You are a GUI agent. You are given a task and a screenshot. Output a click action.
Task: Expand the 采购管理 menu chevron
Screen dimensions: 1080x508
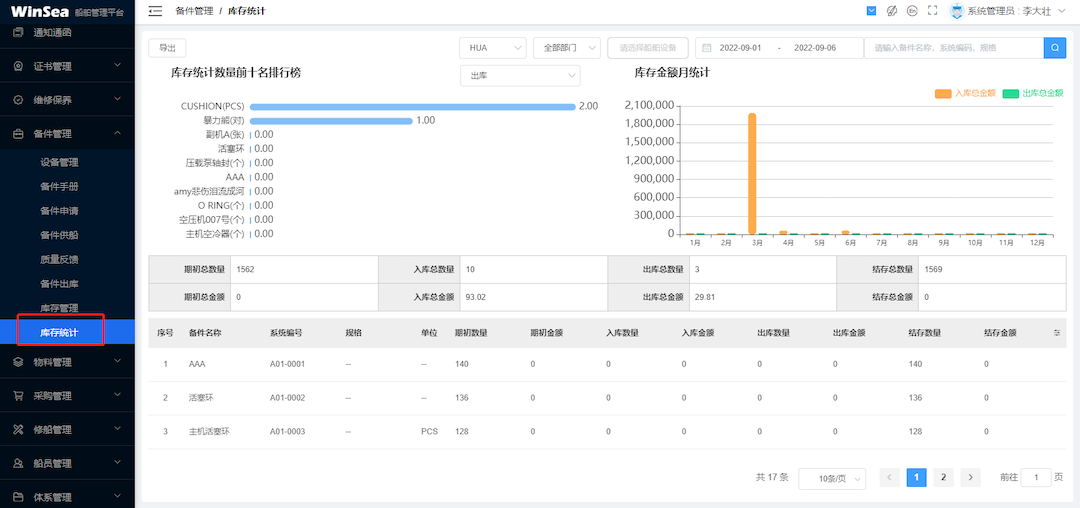(117, 395)
